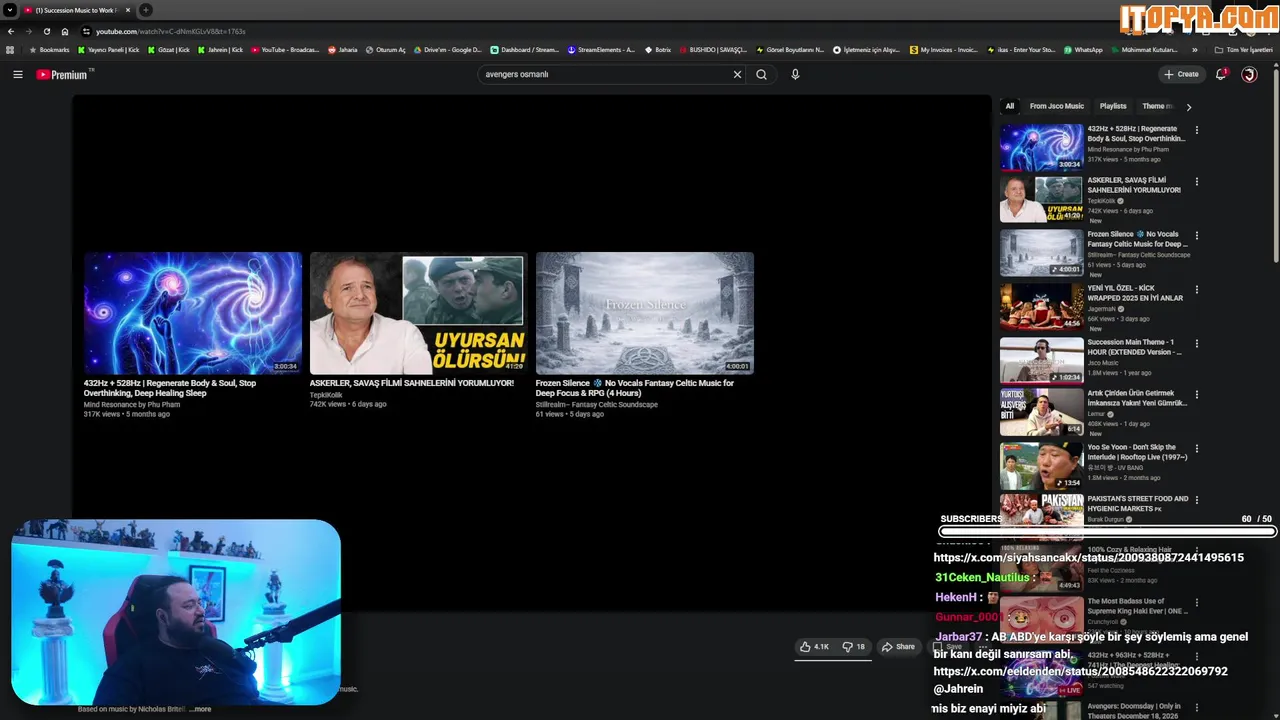1280x720 pixels.
Task: Open the Bookmarks star bookmark
Action: [49, 50]
